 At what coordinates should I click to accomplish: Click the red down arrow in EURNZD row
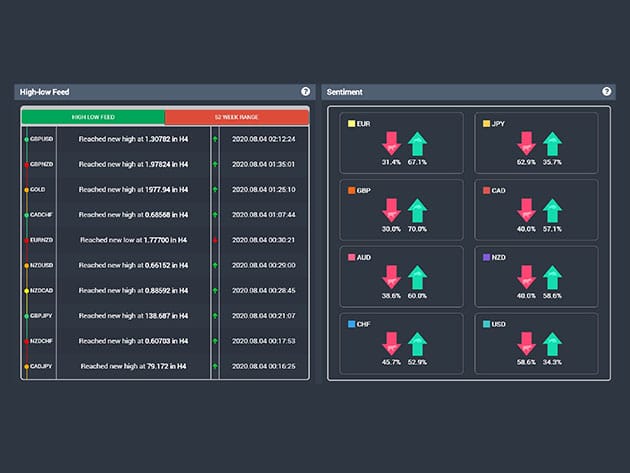click(x=215, y=240)
